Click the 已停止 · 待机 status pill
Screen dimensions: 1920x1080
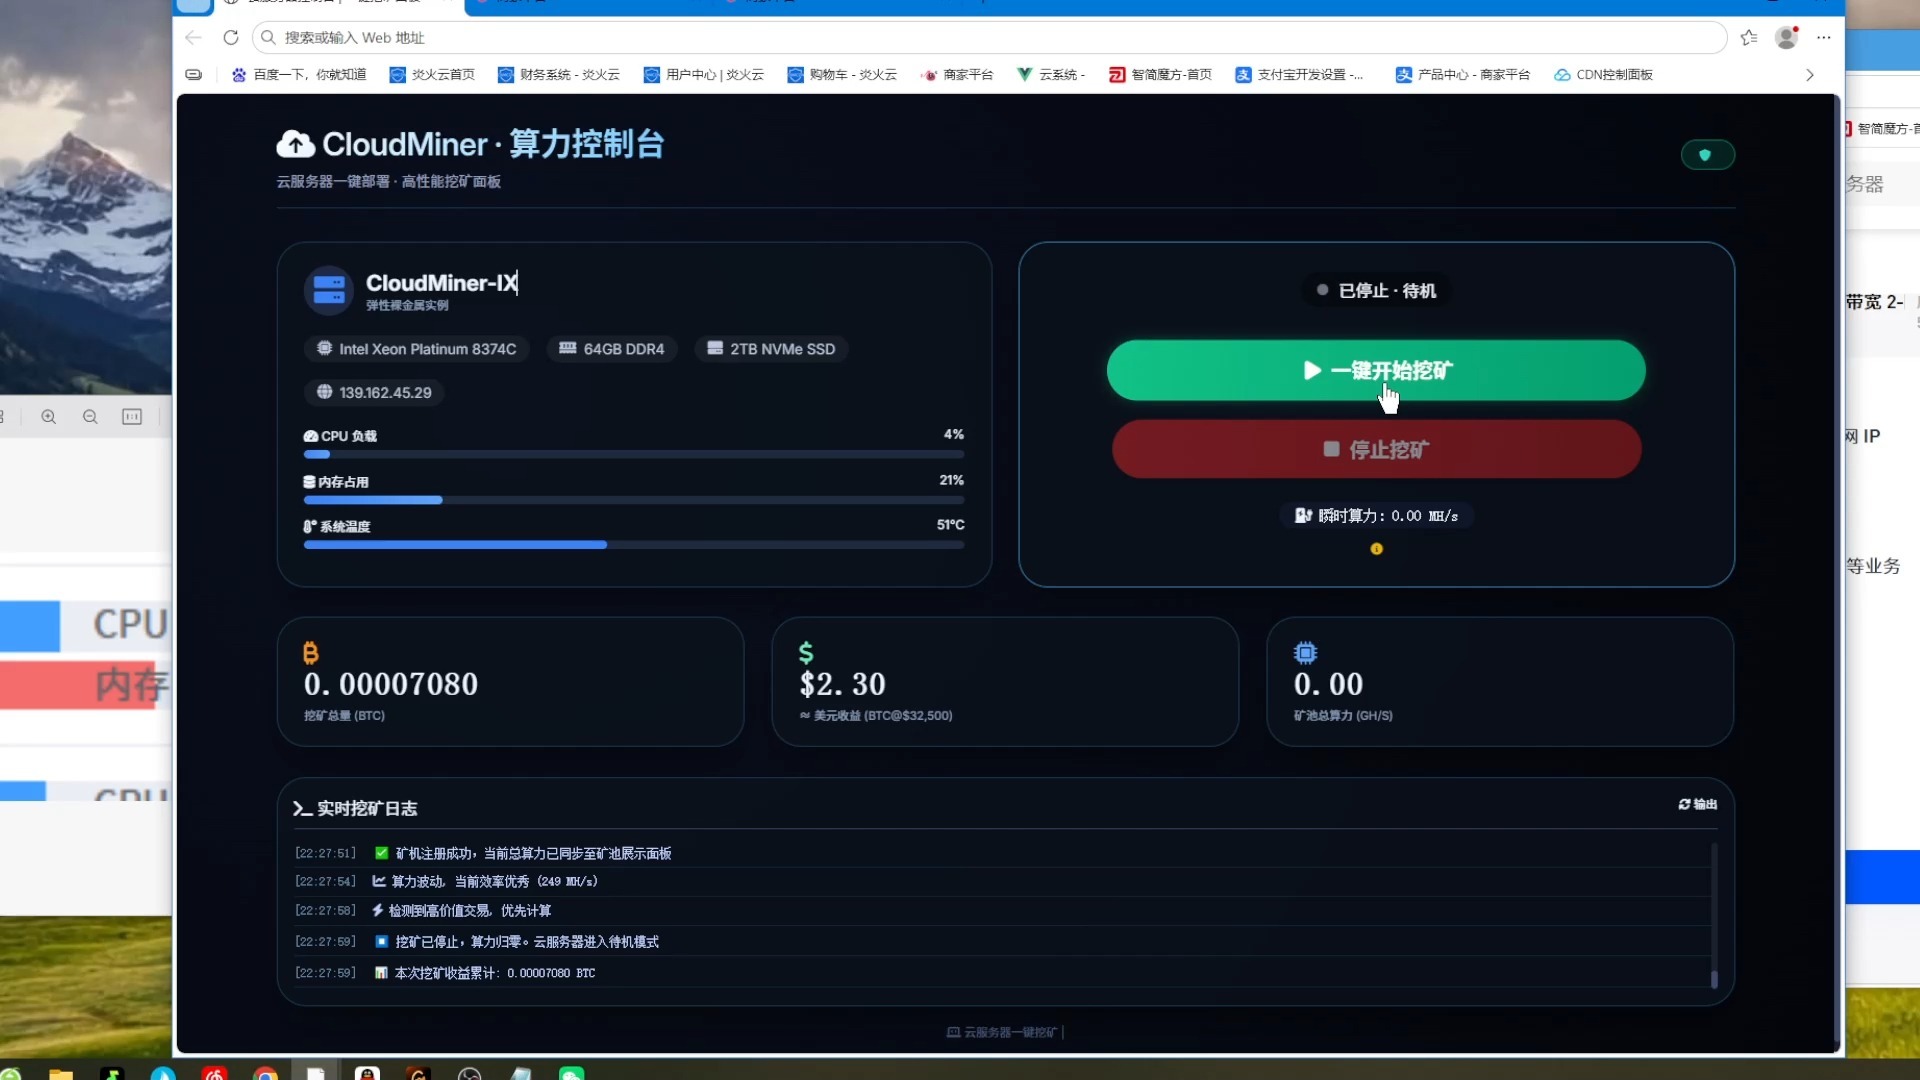pyautogui.click(x=1376, y=291)
